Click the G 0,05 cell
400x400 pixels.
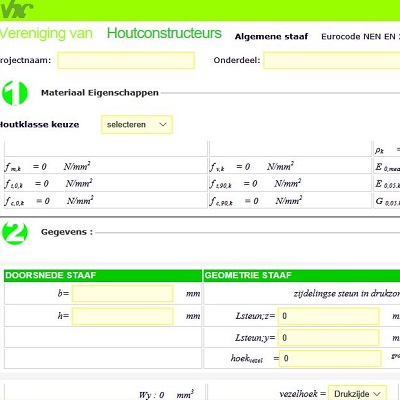point(387,201)
